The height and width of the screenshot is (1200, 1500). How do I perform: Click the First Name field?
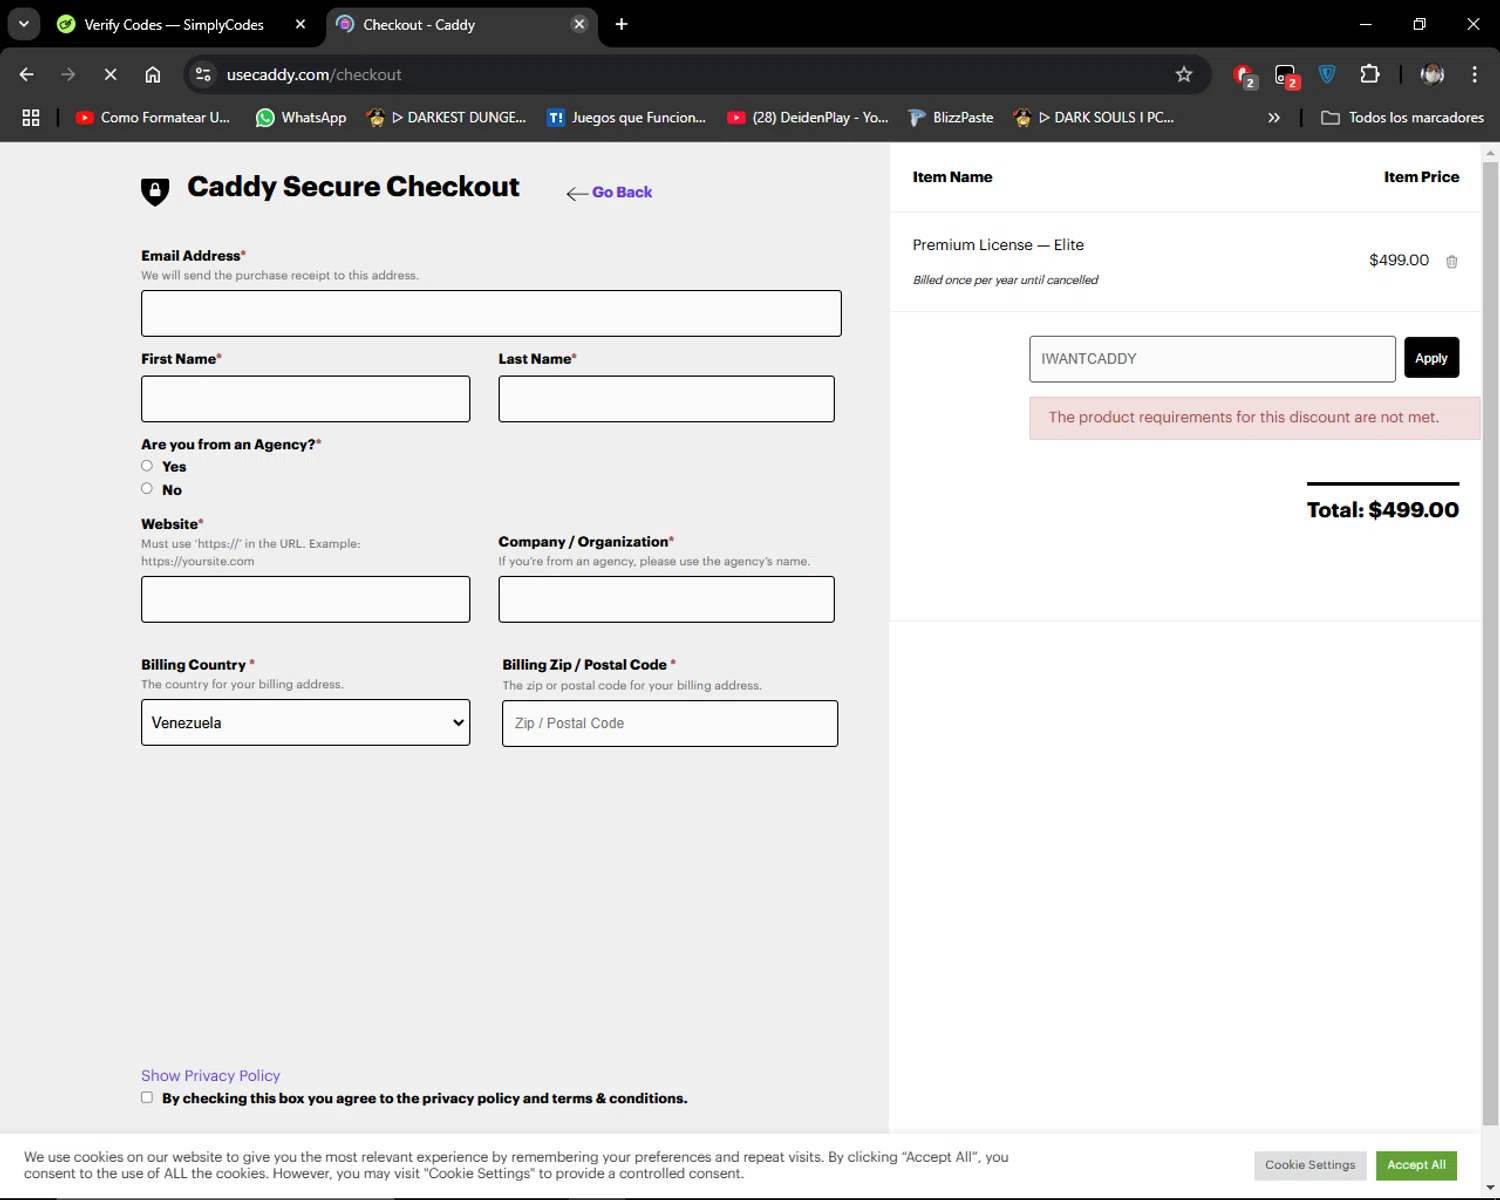[305, 399]
